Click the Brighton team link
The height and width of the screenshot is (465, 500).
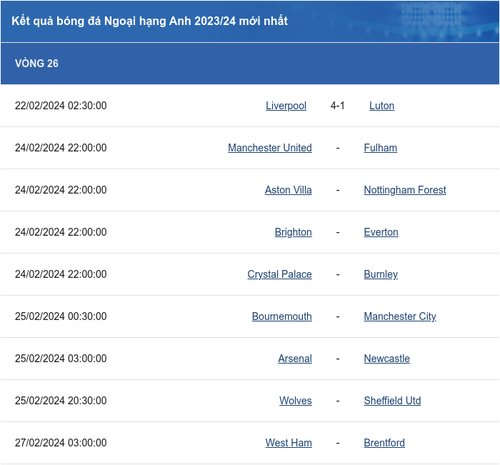click(x=293, y=232)
